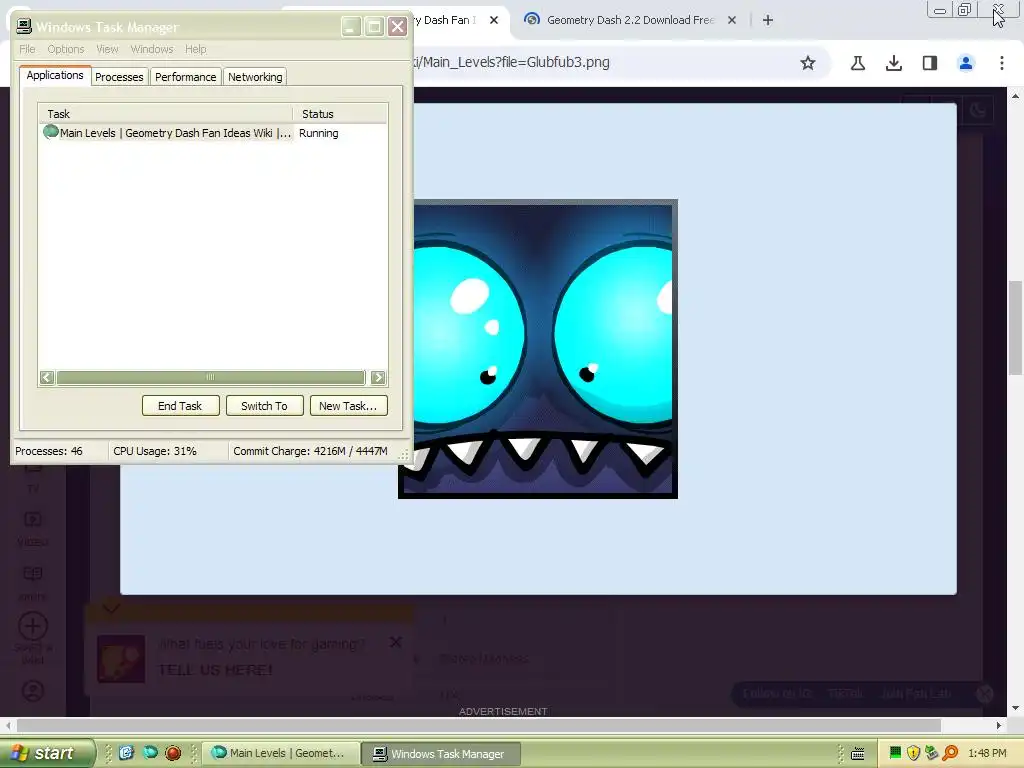Click the Processes: 46 status entry
This screenshot has height=768, width=1024.
tap(49, 451)
